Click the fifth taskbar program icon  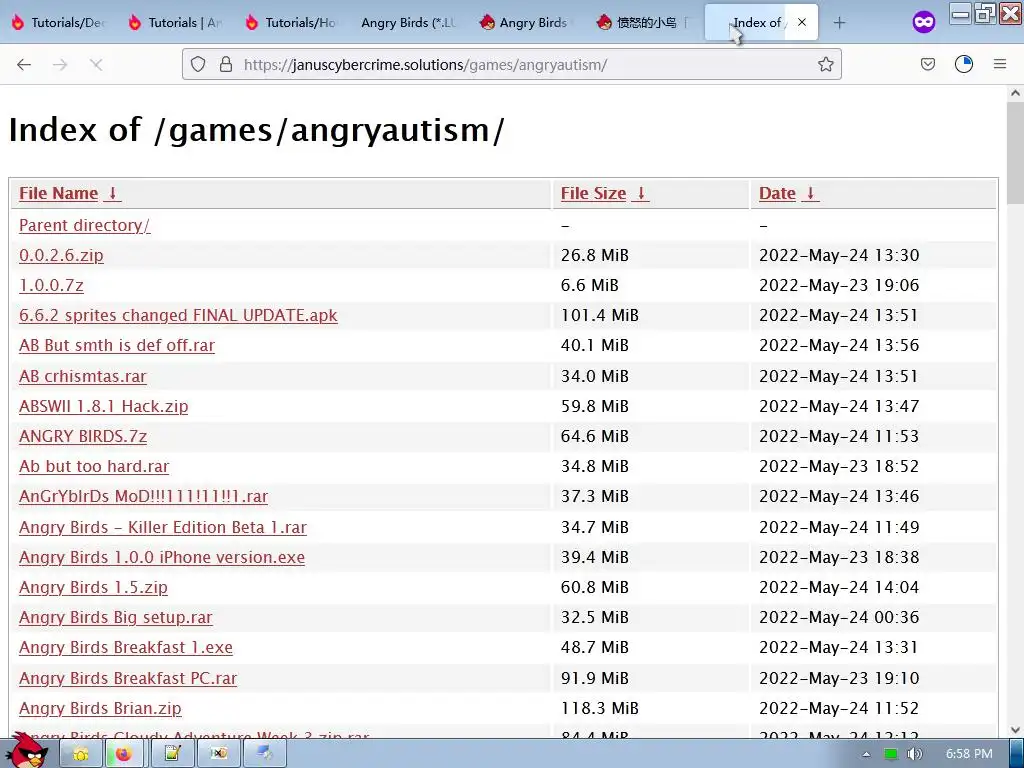point(264,754)
